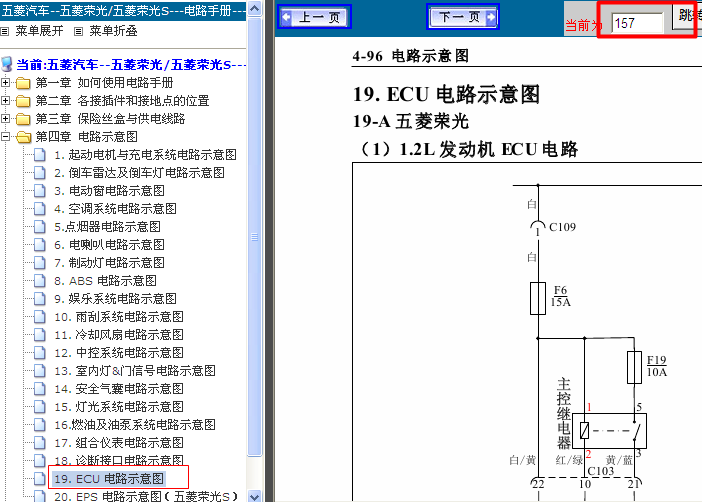Open 1. 起动电机与充电系统电路示意图
Viewport: 702px width, 502px height.
click(146, 155)
